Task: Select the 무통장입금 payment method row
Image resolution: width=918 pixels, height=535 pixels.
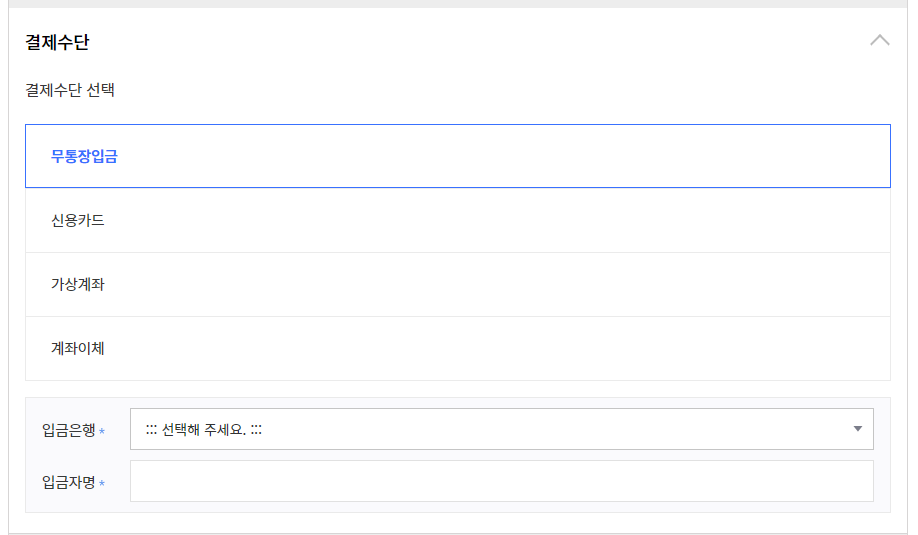Action: (458, 156)
